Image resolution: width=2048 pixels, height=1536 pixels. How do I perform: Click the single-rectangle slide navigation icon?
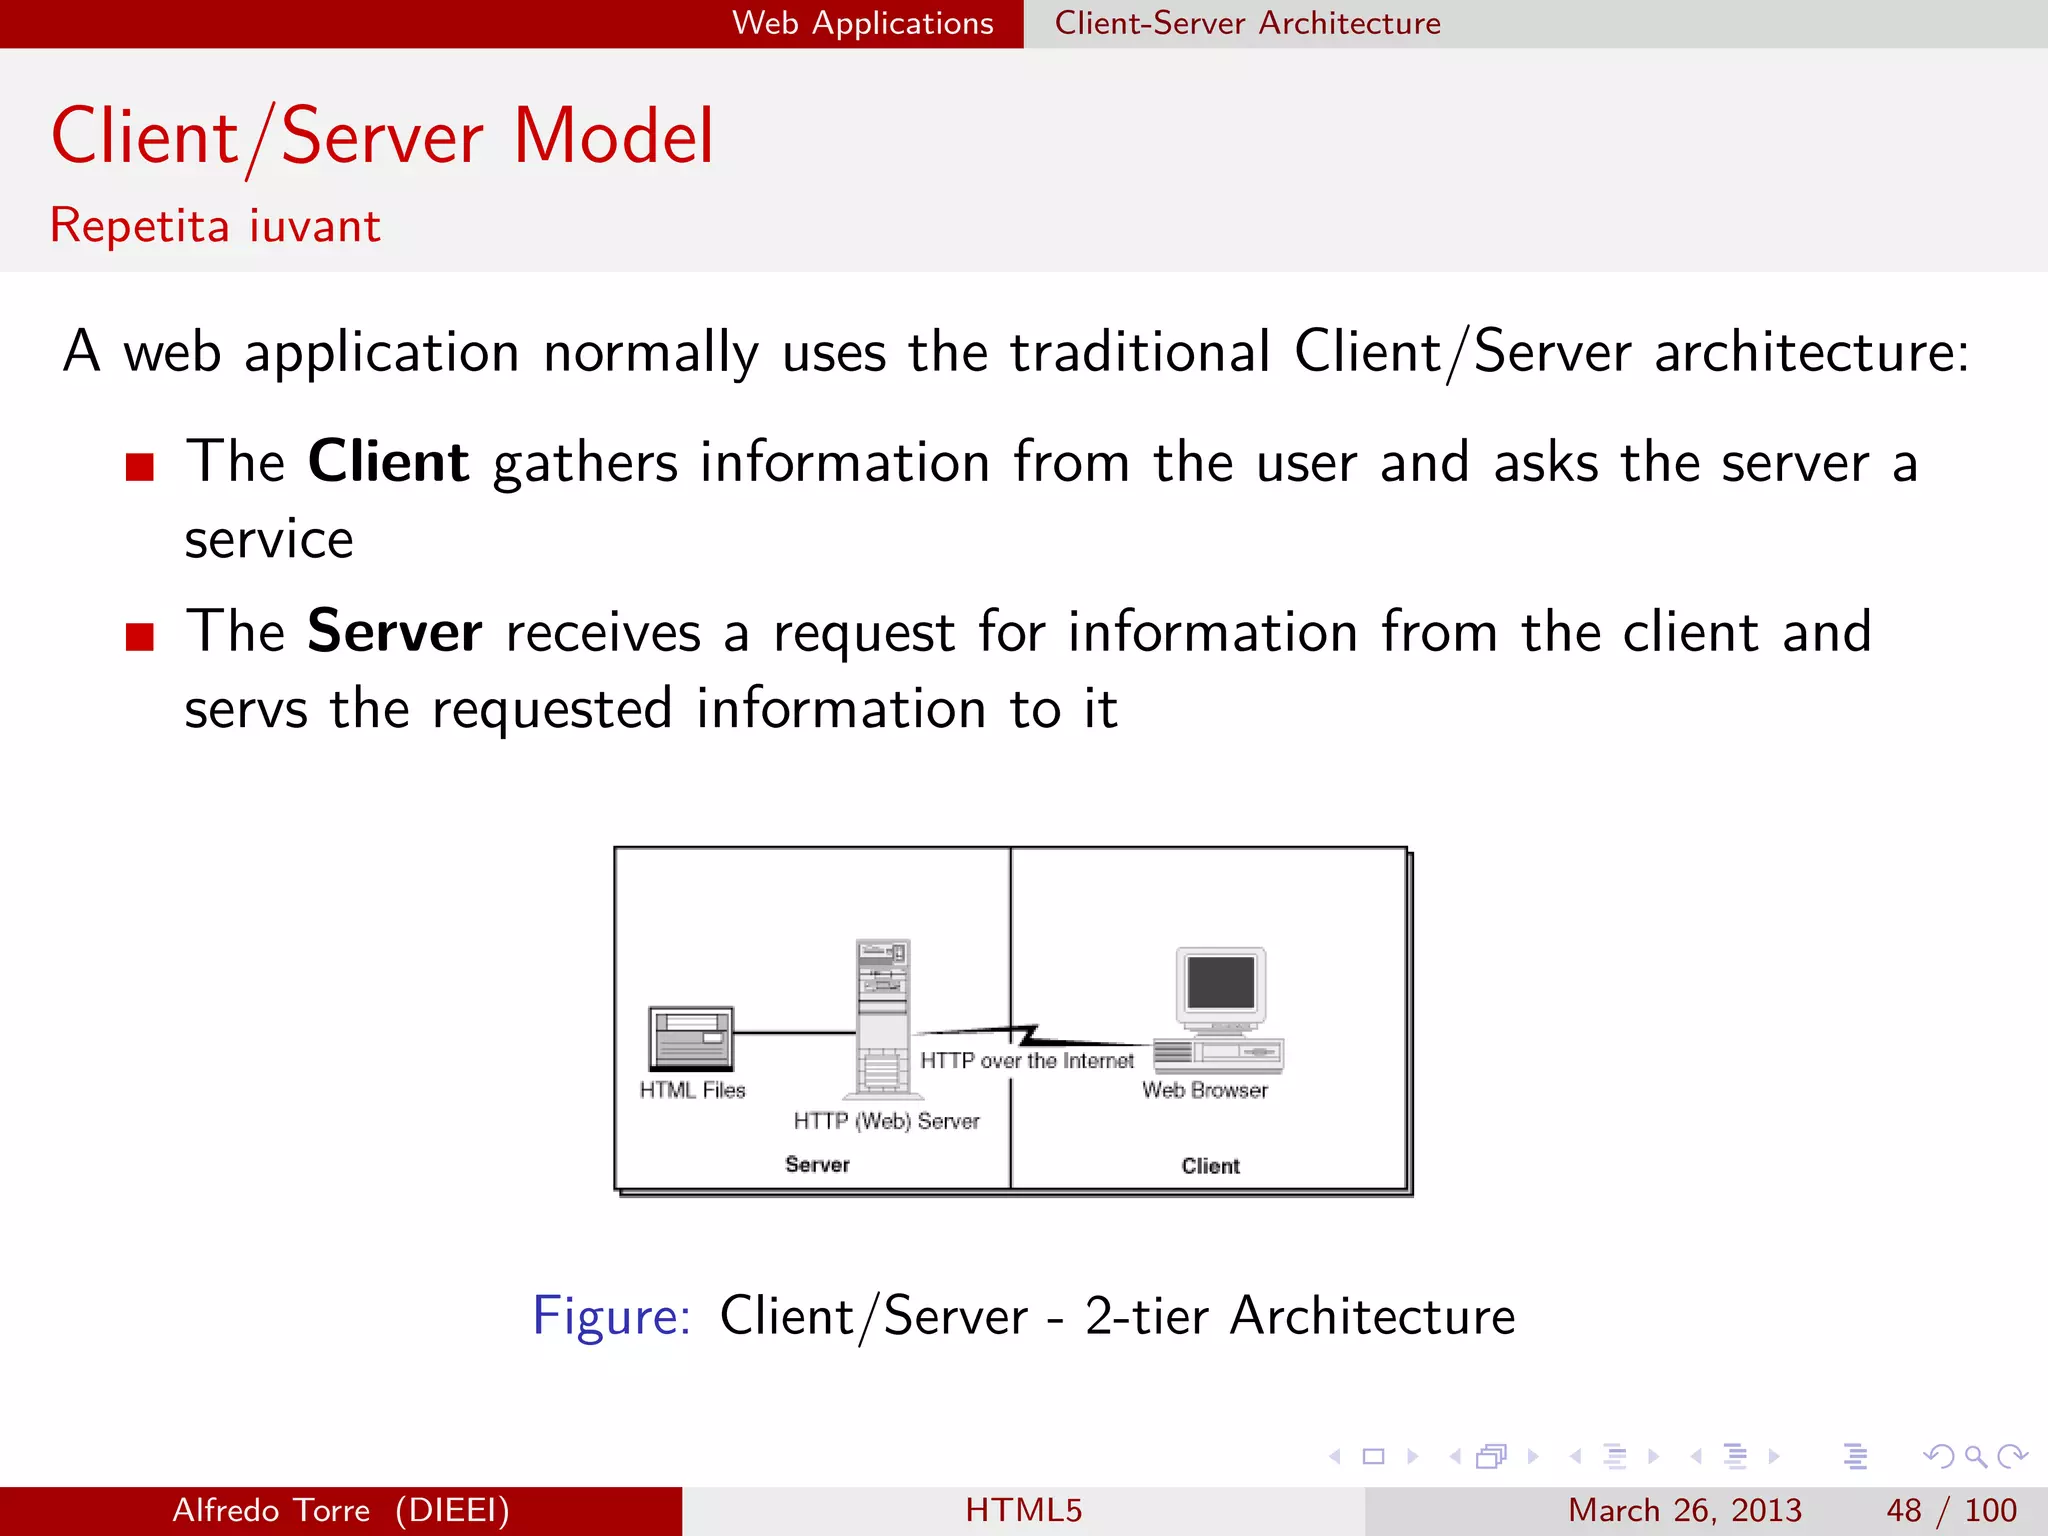coord(1374,1457)
